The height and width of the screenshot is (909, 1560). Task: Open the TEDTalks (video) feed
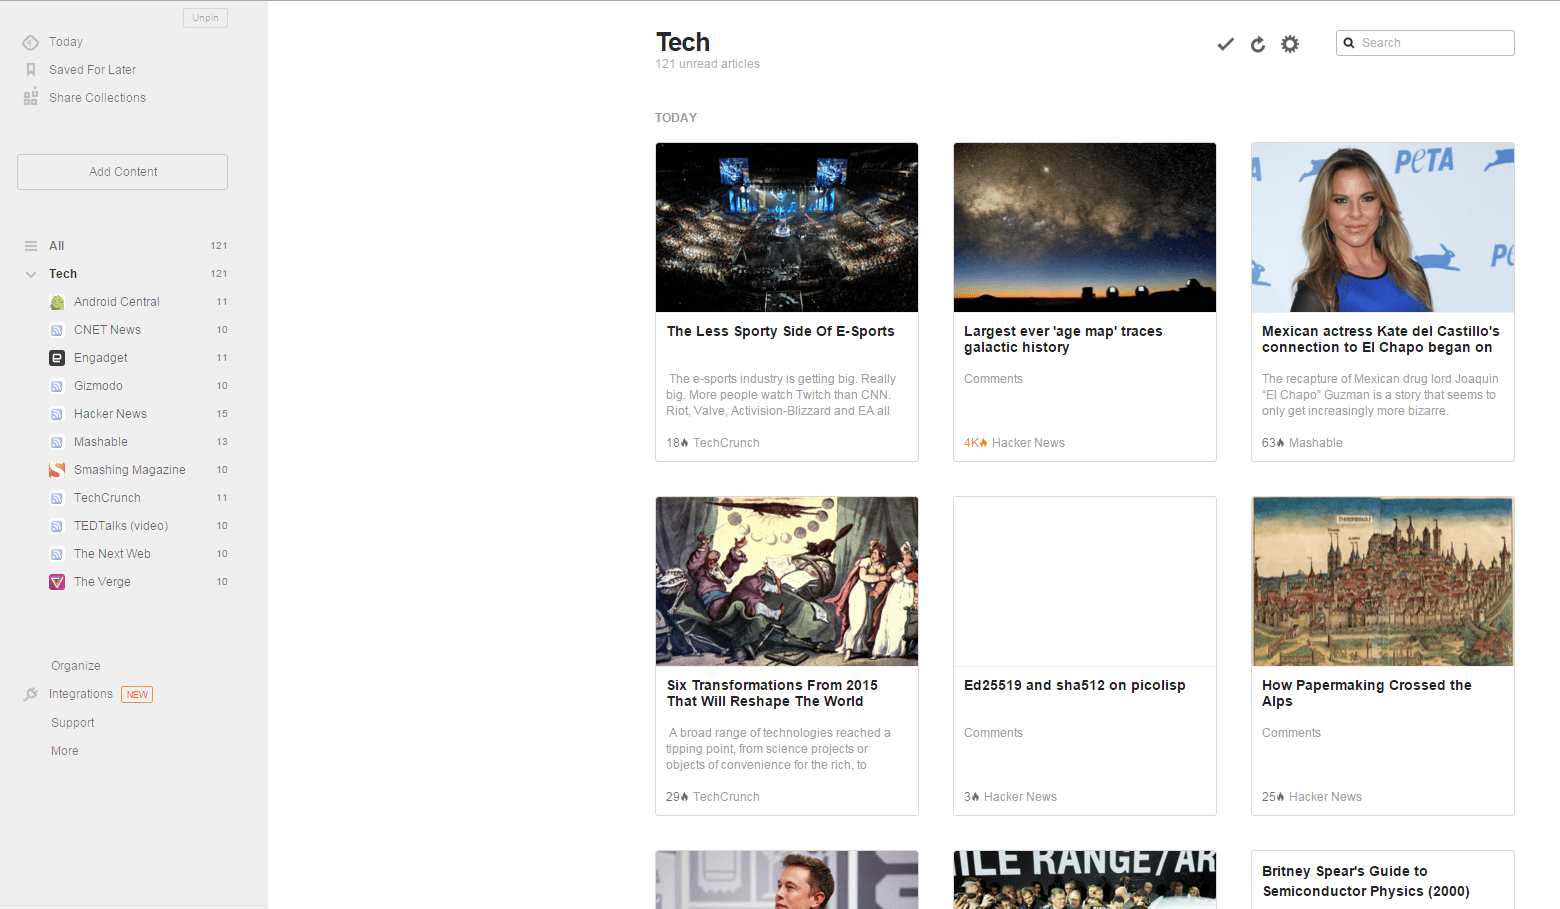[121, 526]
